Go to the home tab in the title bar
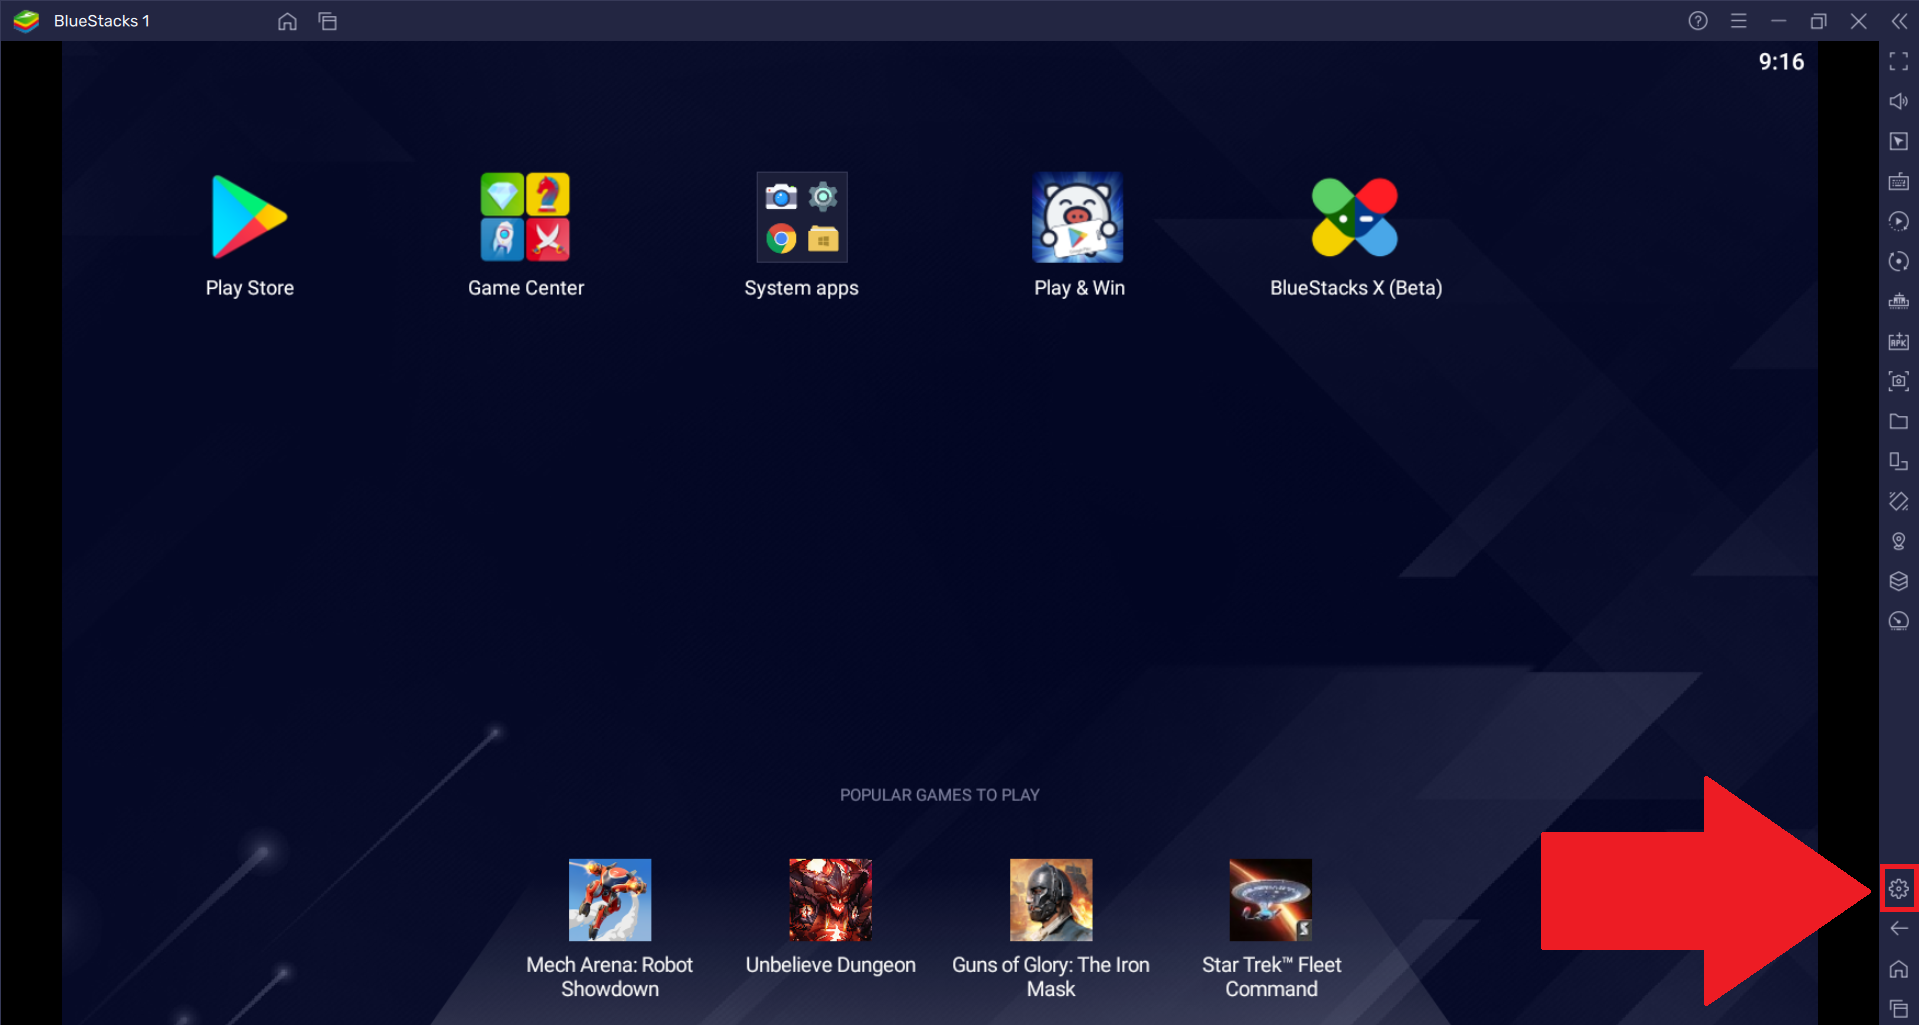This screenshot has height=1025, width=1919. point(287,21)
